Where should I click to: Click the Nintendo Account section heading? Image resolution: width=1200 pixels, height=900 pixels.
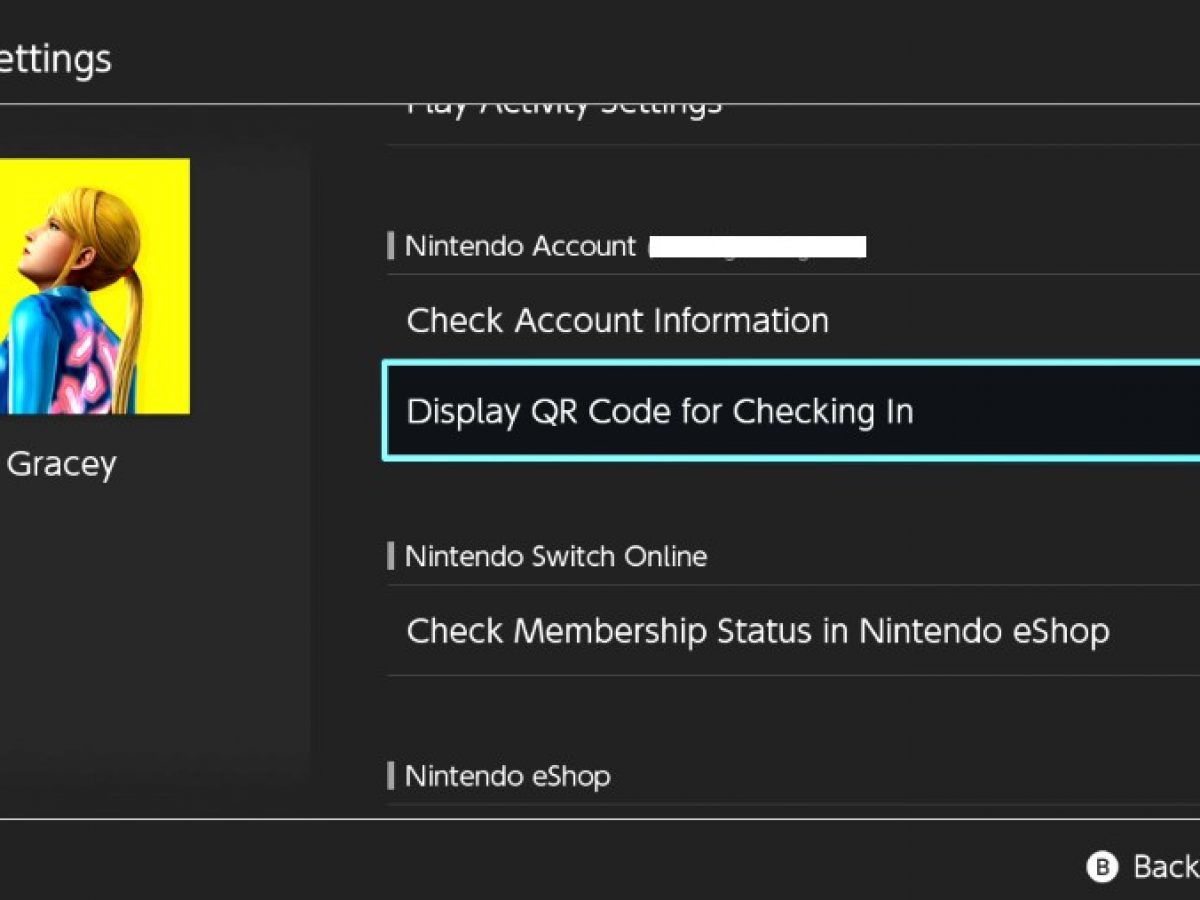[x=520, y=247]
